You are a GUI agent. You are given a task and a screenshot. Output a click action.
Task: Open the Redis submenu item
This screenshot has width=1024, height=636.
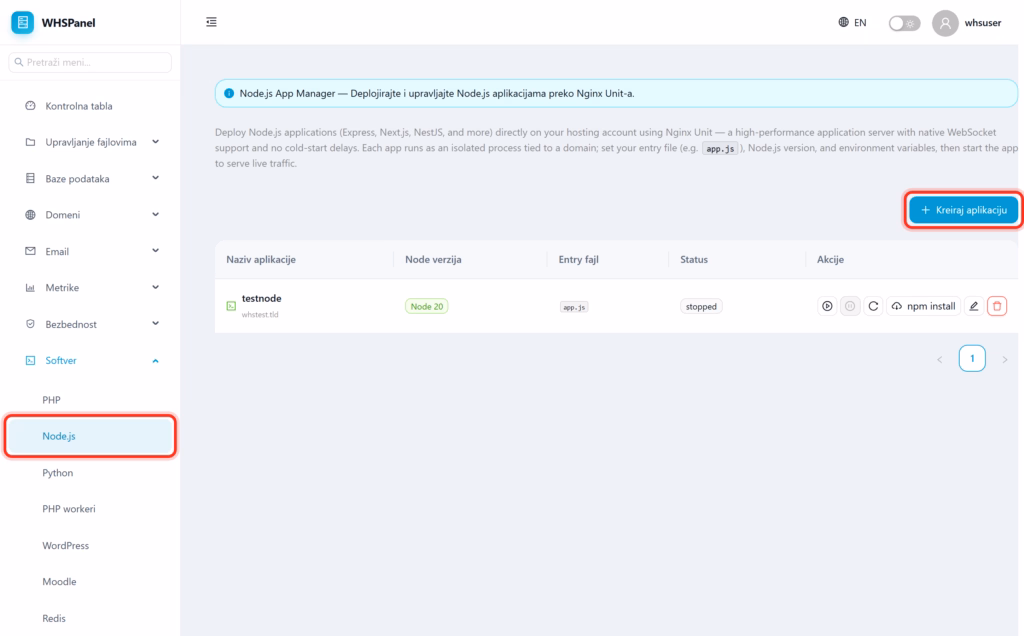(x=90, y=618)
